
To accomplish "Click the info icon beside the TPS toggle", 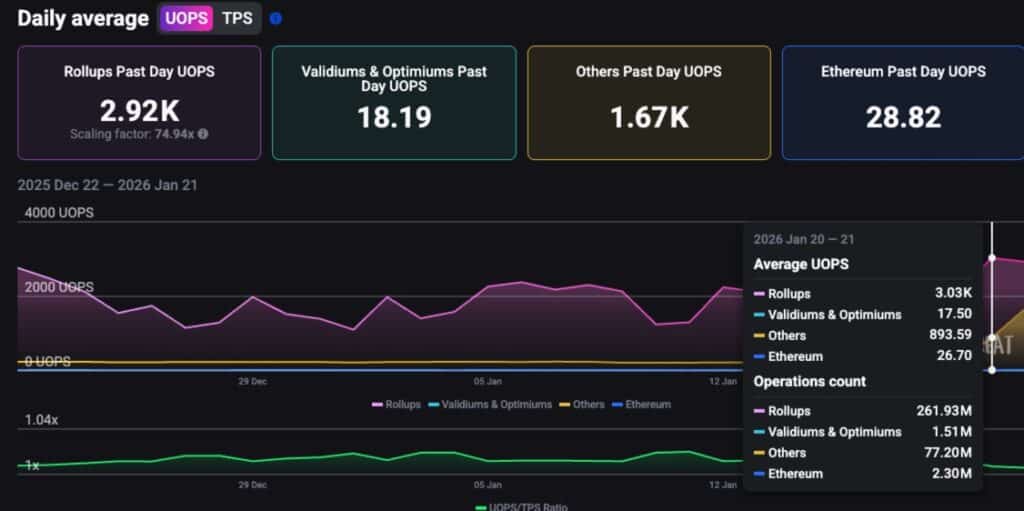I will tap(276, 18).
